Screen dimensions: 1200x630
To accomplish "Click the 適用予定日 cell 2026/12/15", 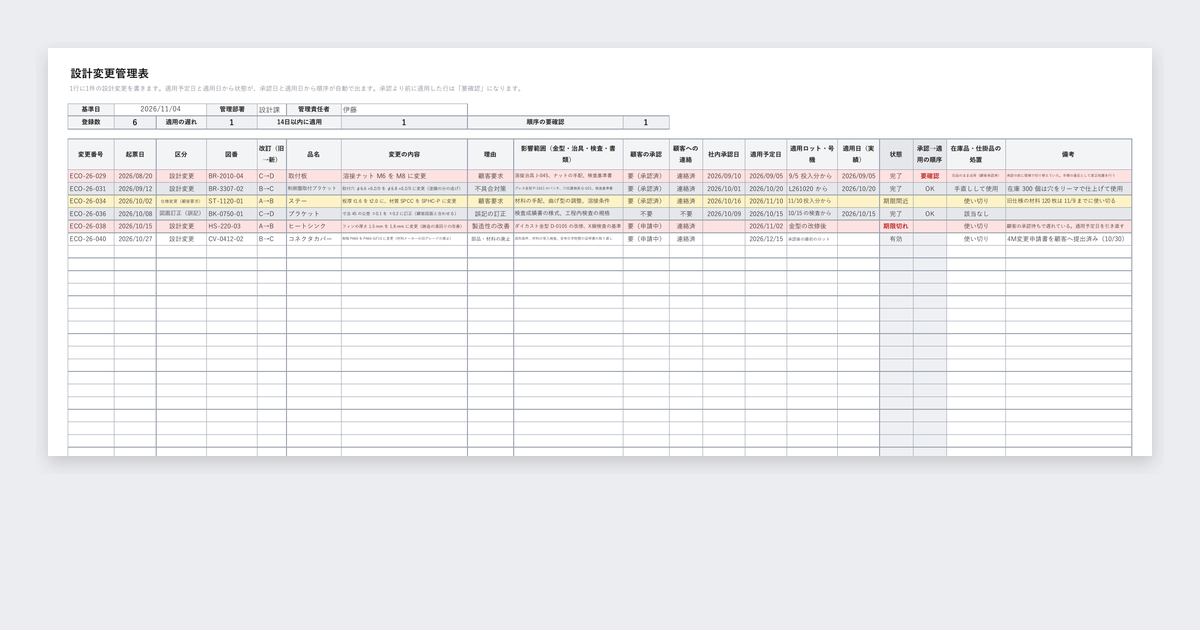I will pos(766,239).
